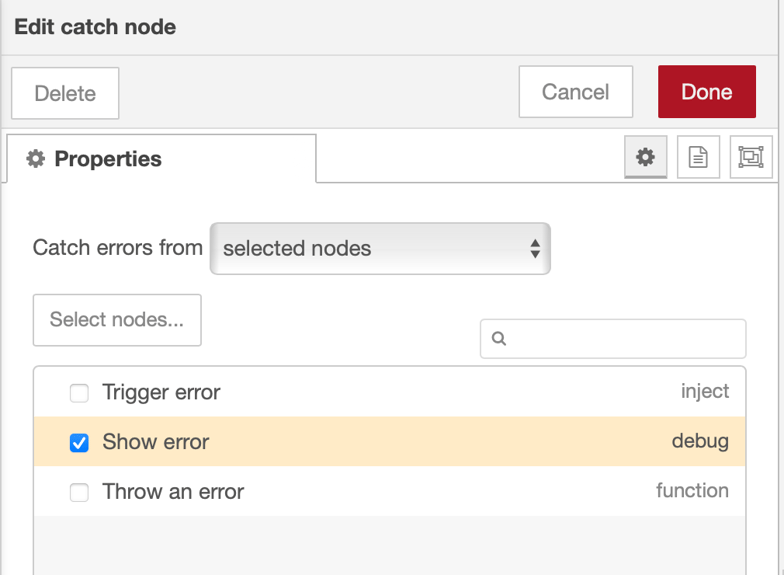Select the Trigger error inject row
784x575 pixels.
pos(390,392)
